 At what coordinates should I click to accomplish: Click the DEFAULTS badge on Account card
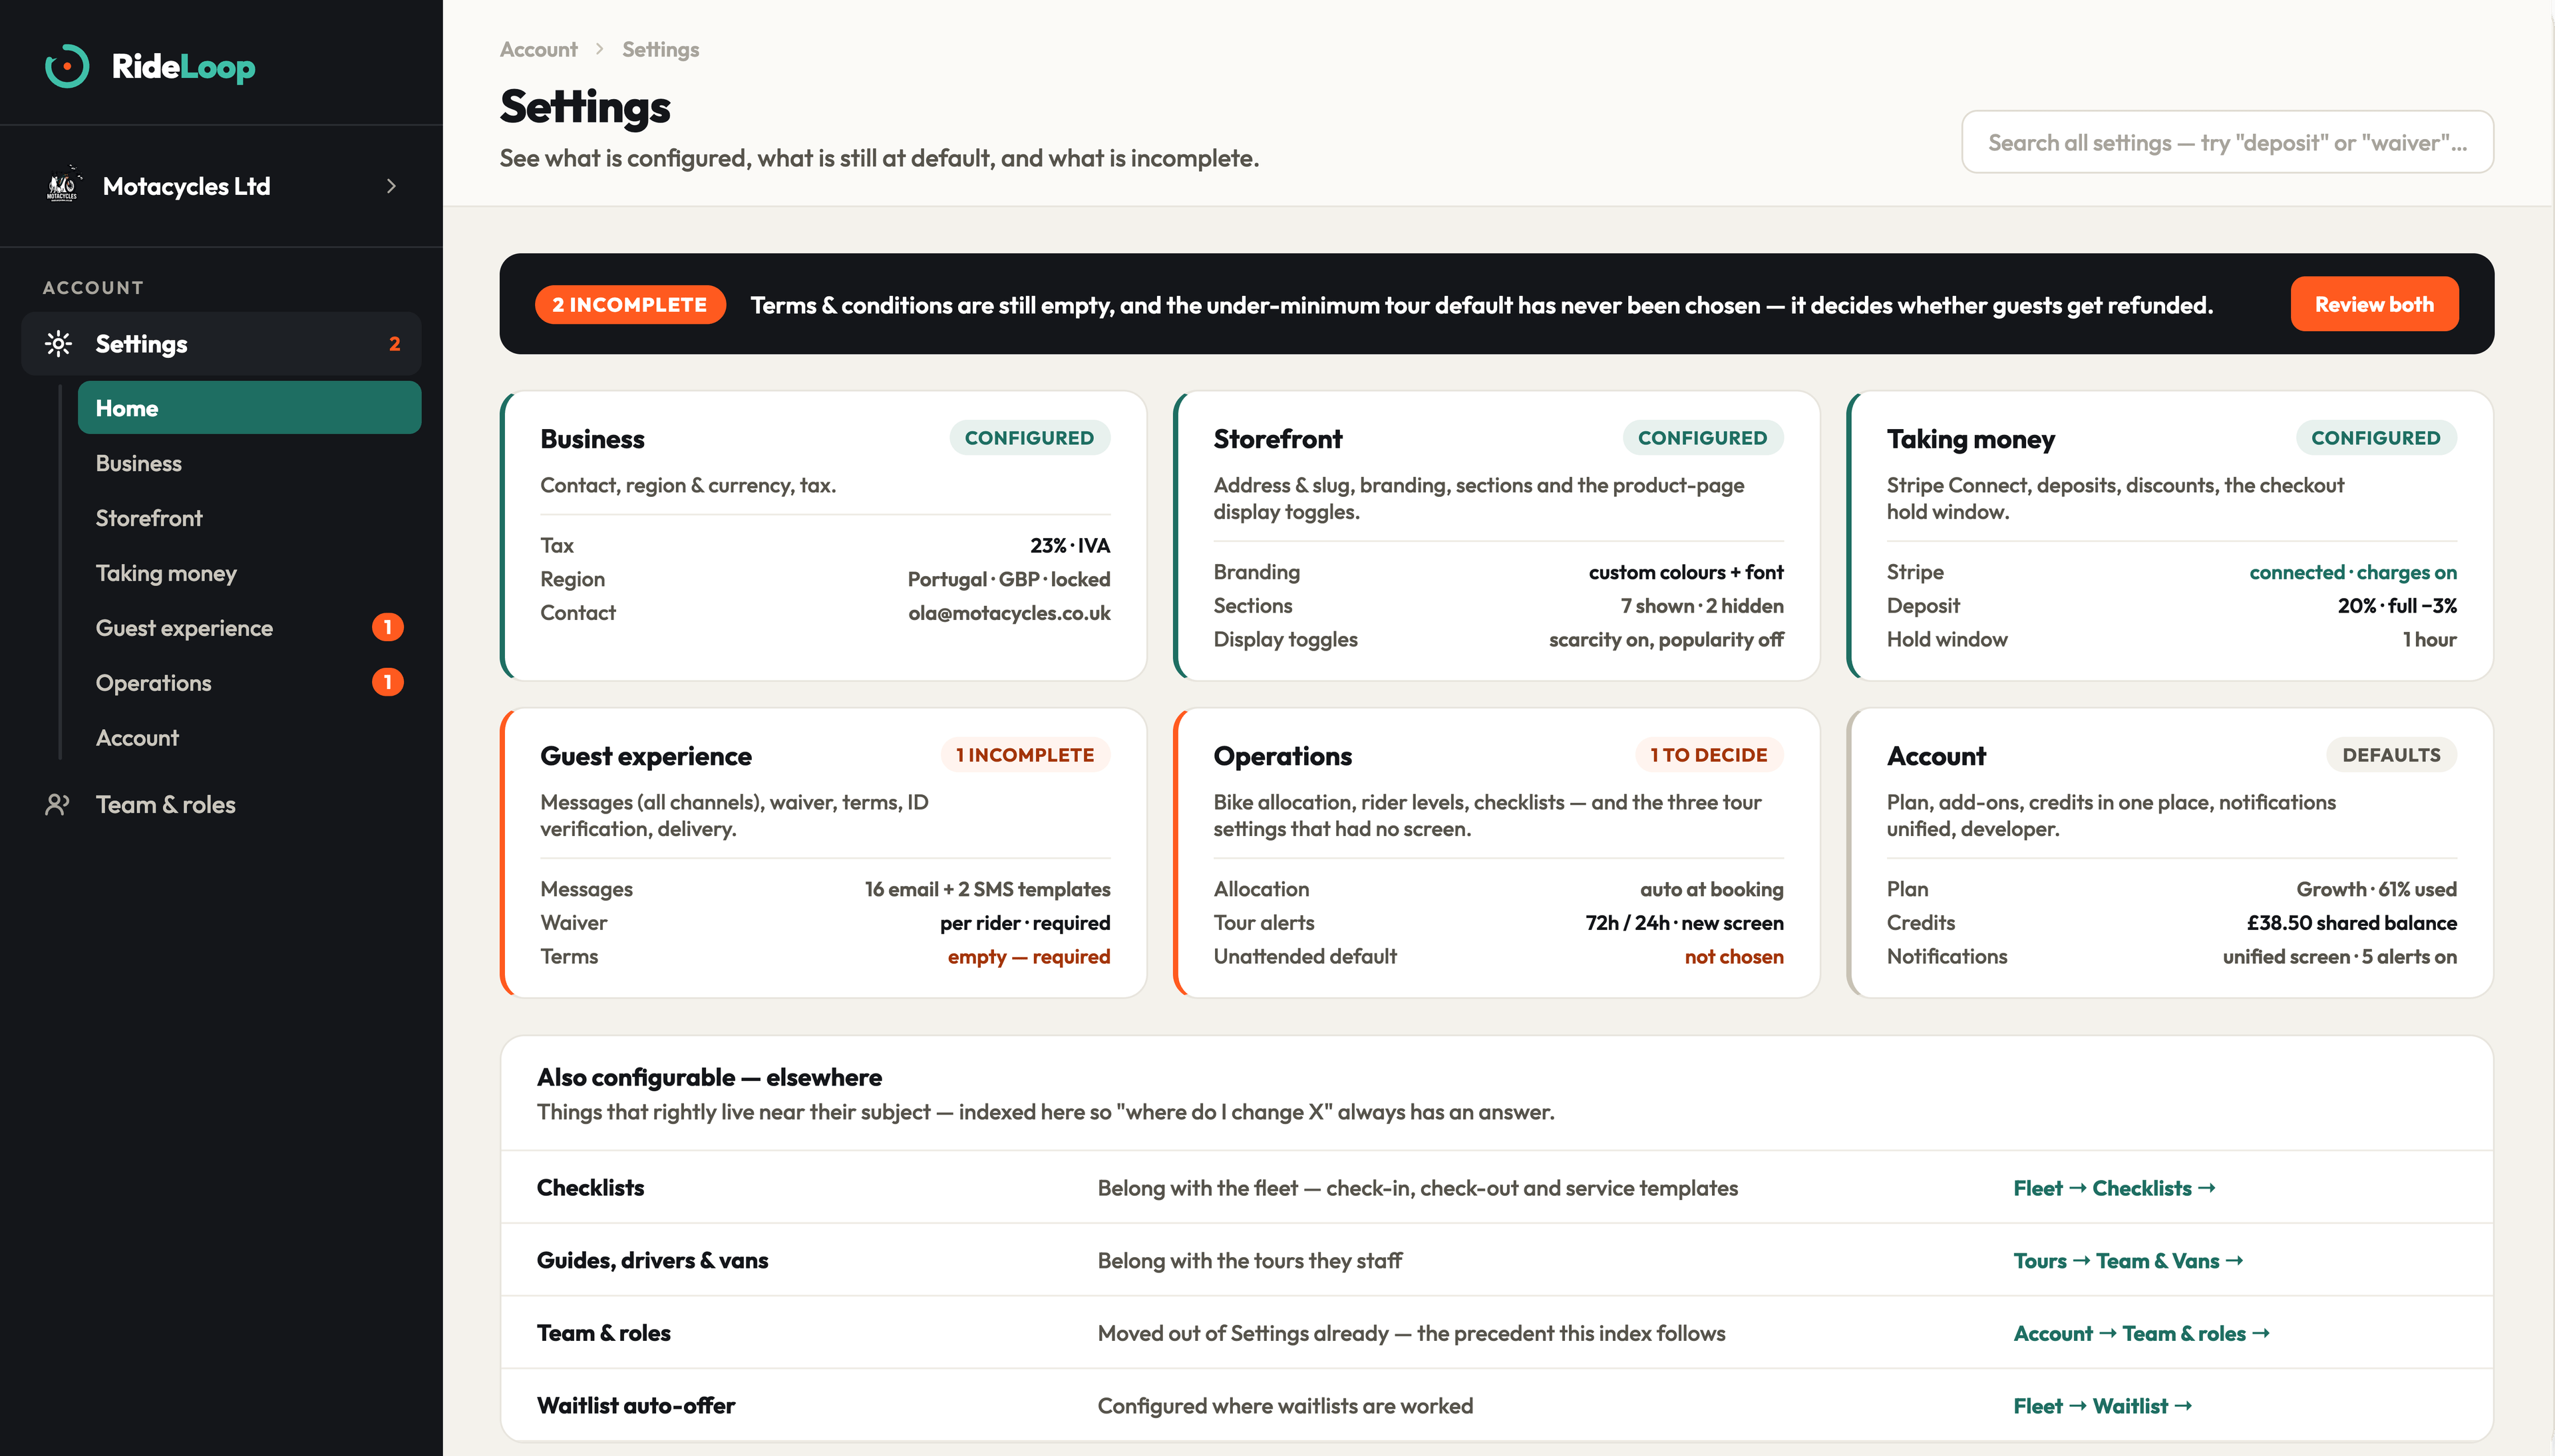pyautogui.click(x=2391, y=755)
